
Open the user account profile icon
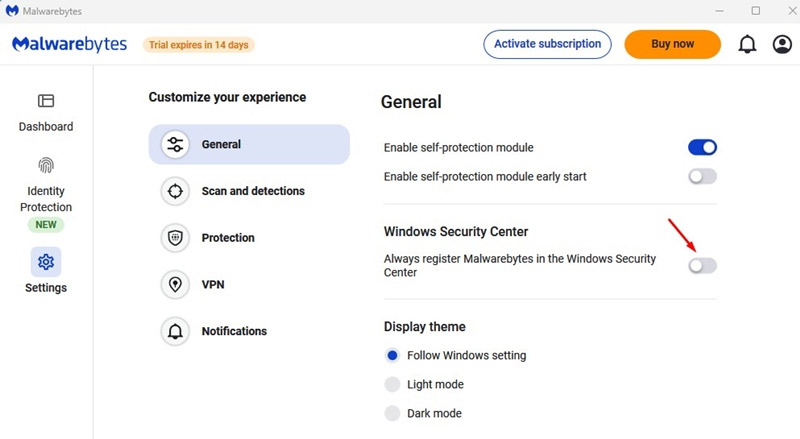click(782, 45)
